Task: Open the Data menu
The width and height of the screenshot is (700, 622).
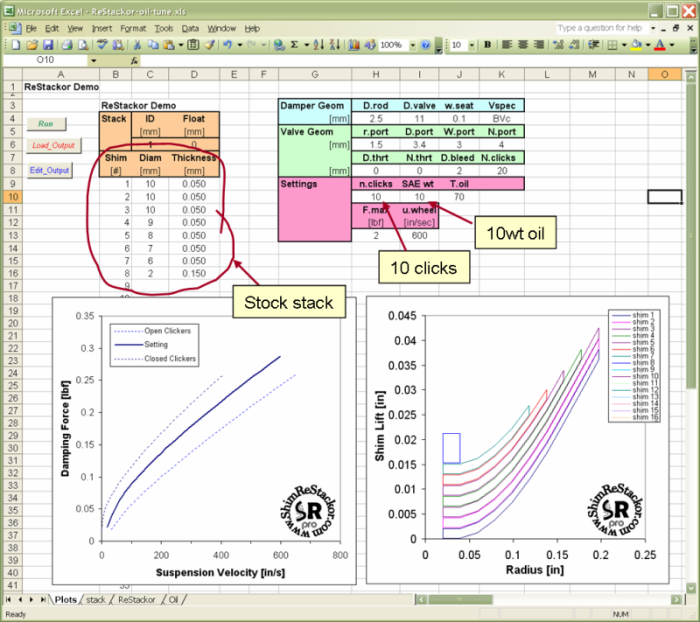Action: [x=190, y=29]
